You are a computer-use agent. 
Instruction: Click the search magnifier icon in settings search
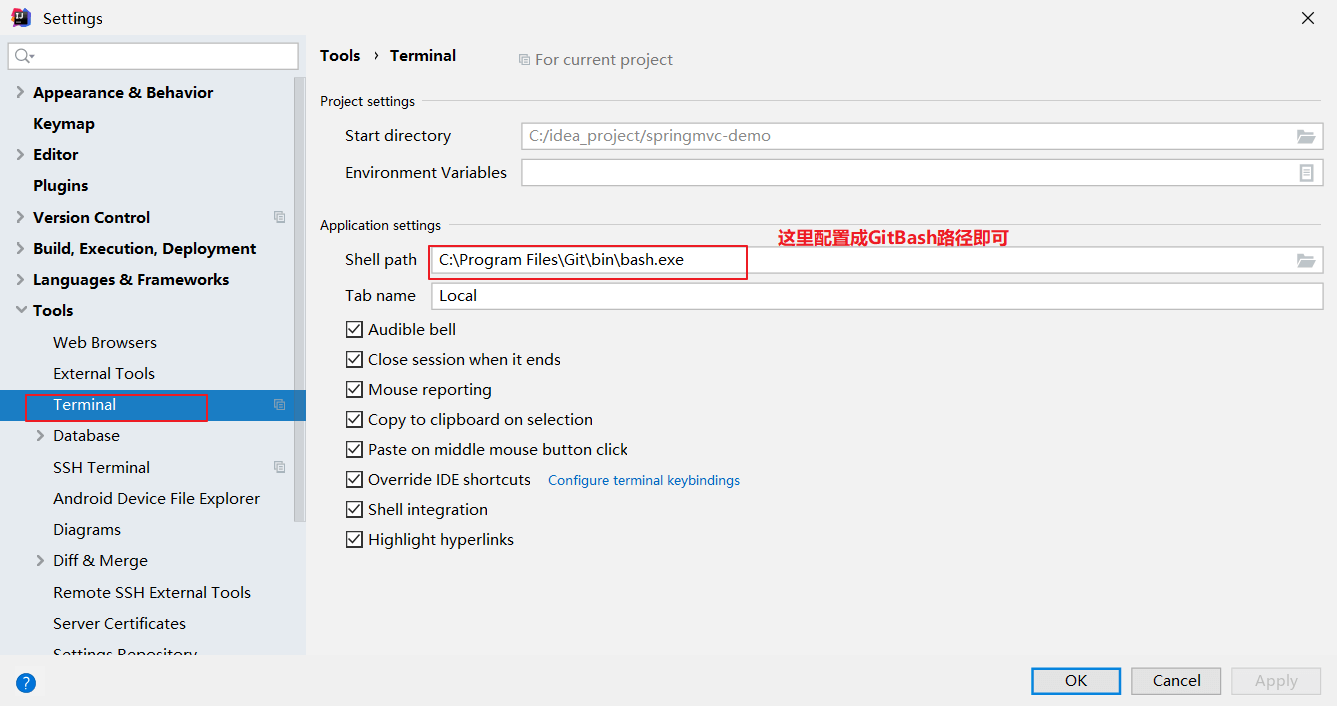24,56
